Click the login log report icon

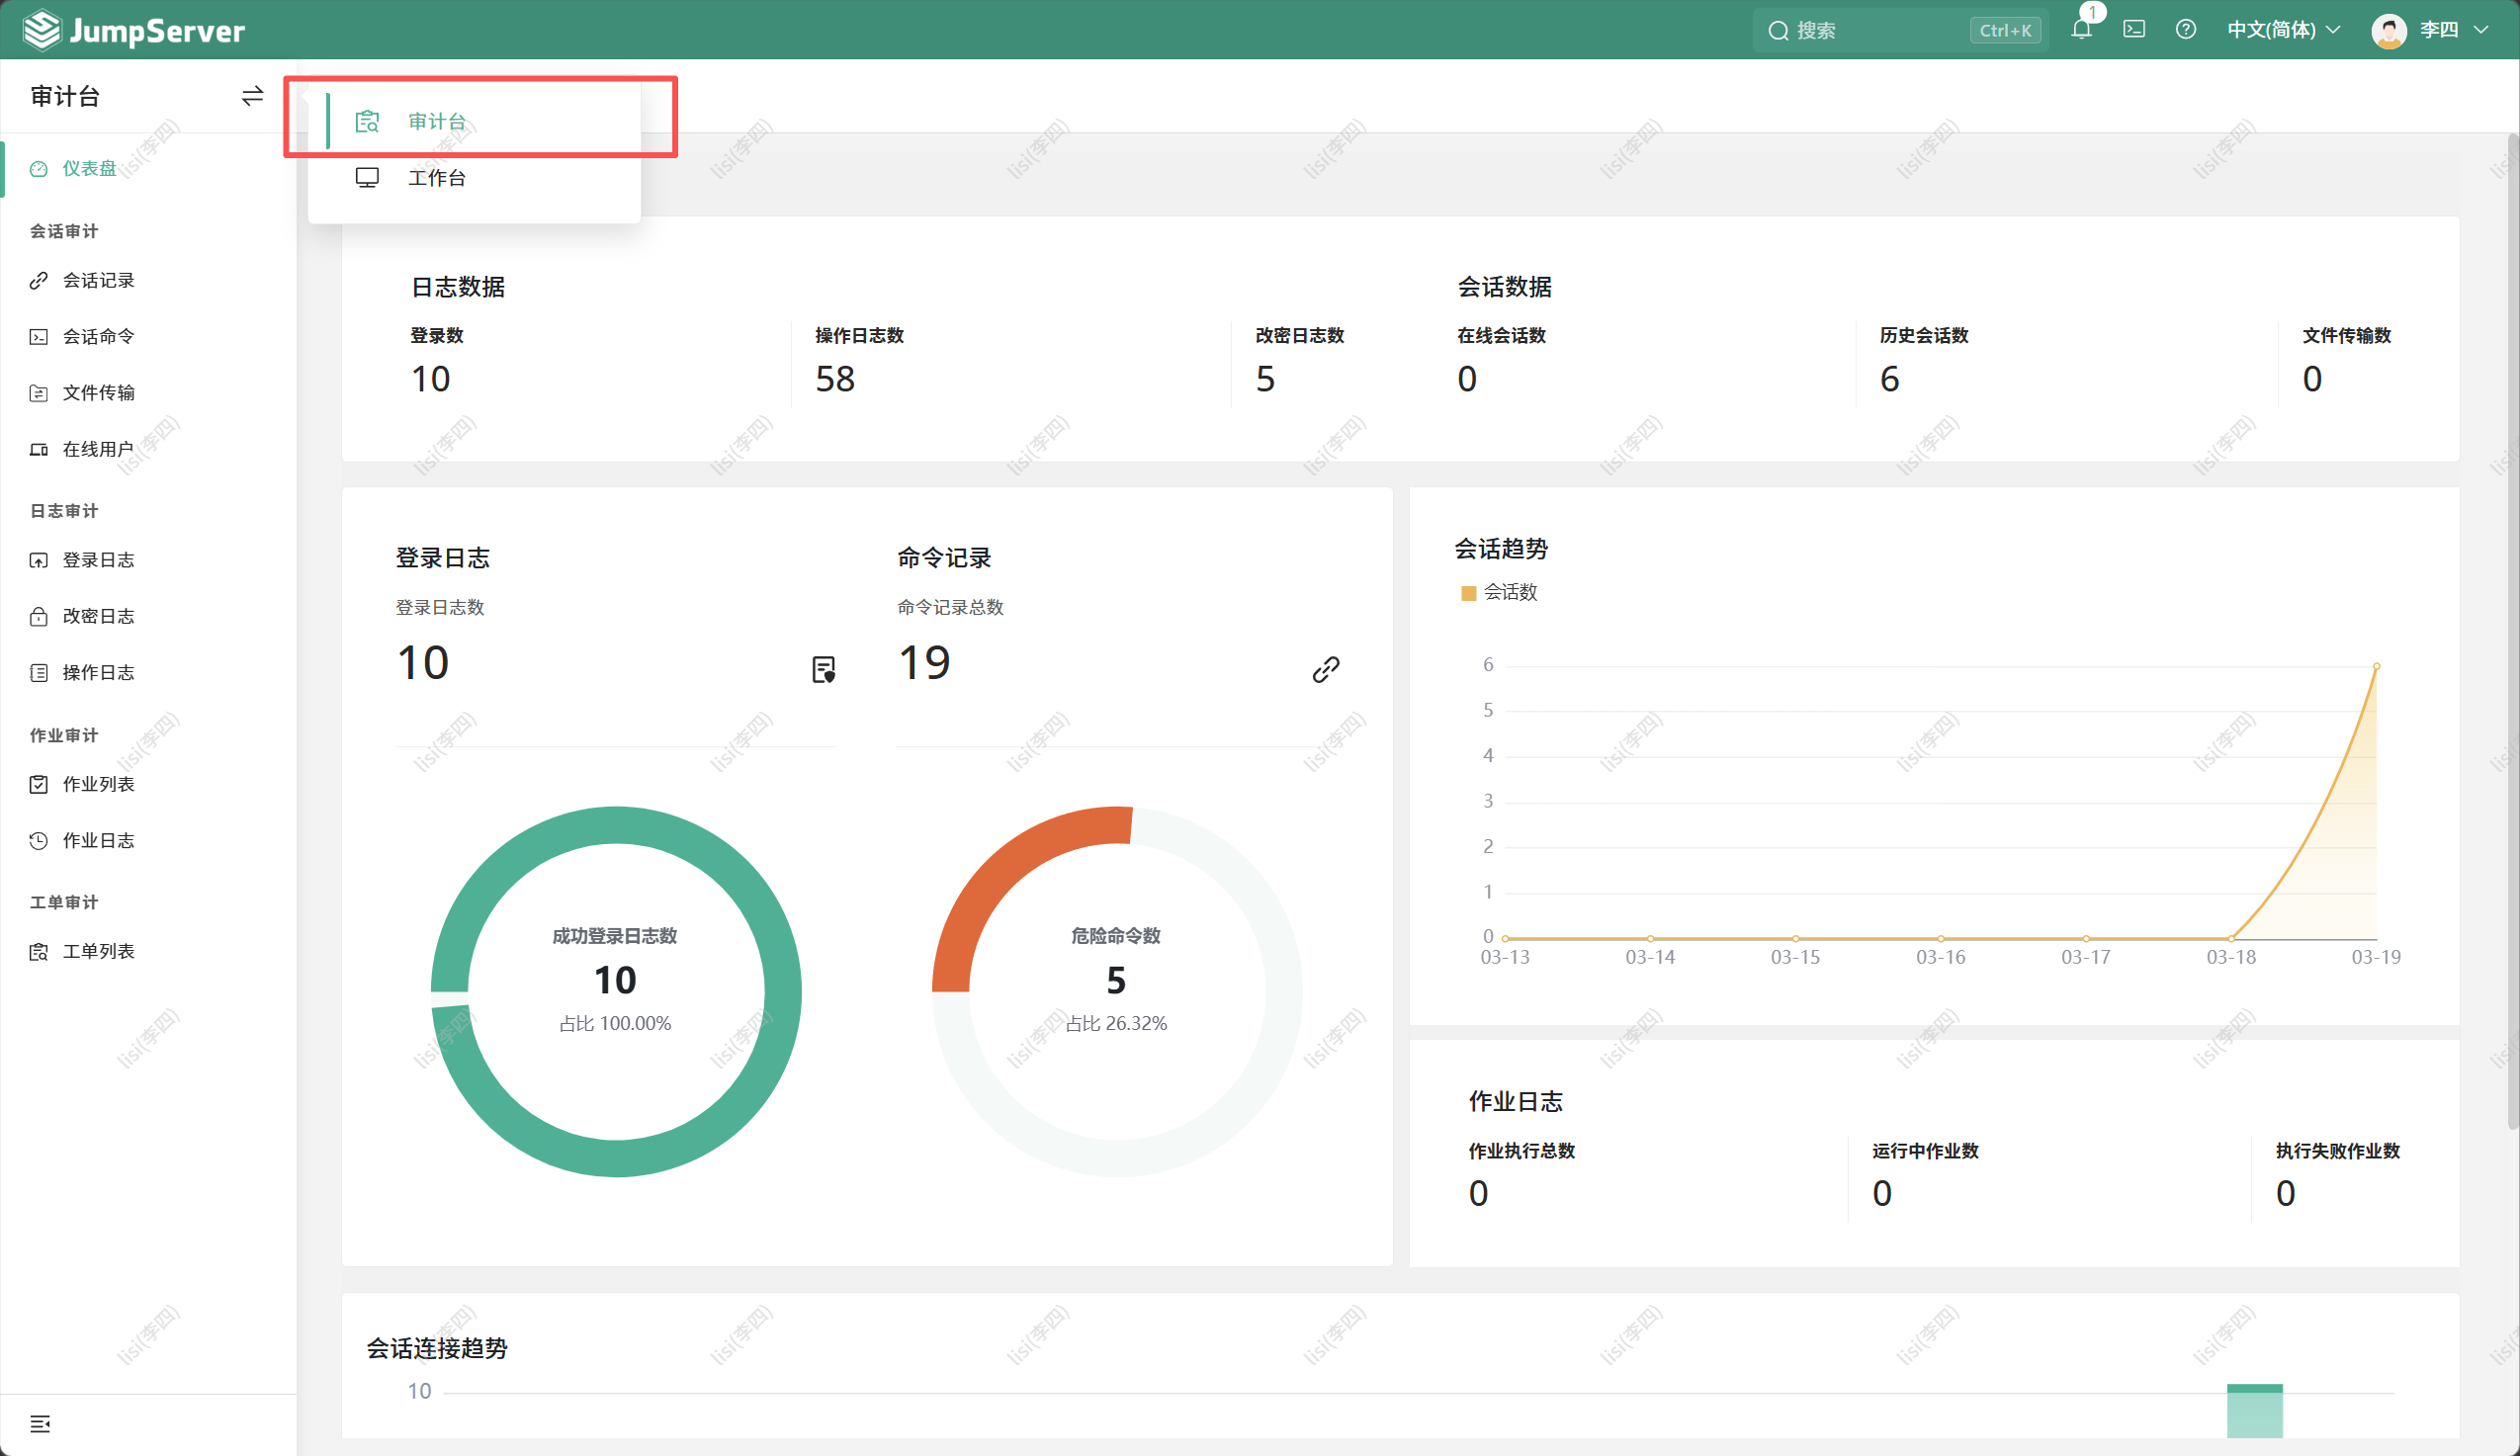coord(823,669)
